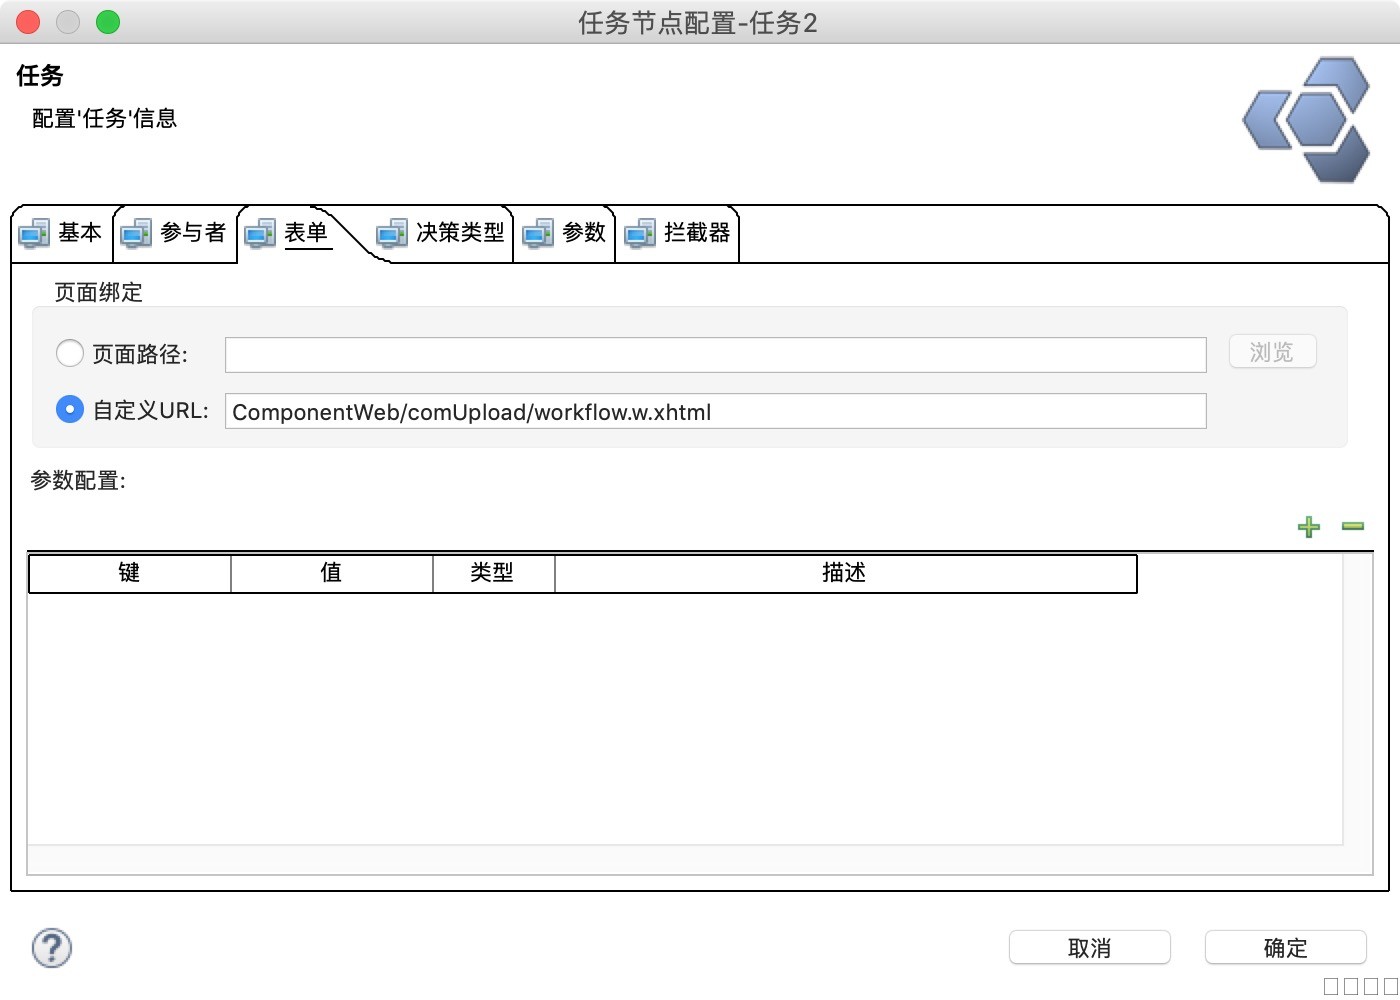This screenshot has height=1000, width=1400.
Task: Click the monitor icon on 拦截器 tab
Action: 640,233
